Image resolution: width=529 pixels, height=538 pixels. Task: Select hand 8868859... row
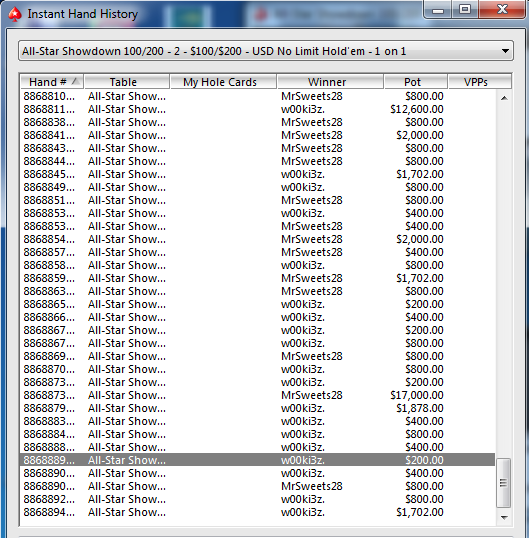[x=257, y=278]
